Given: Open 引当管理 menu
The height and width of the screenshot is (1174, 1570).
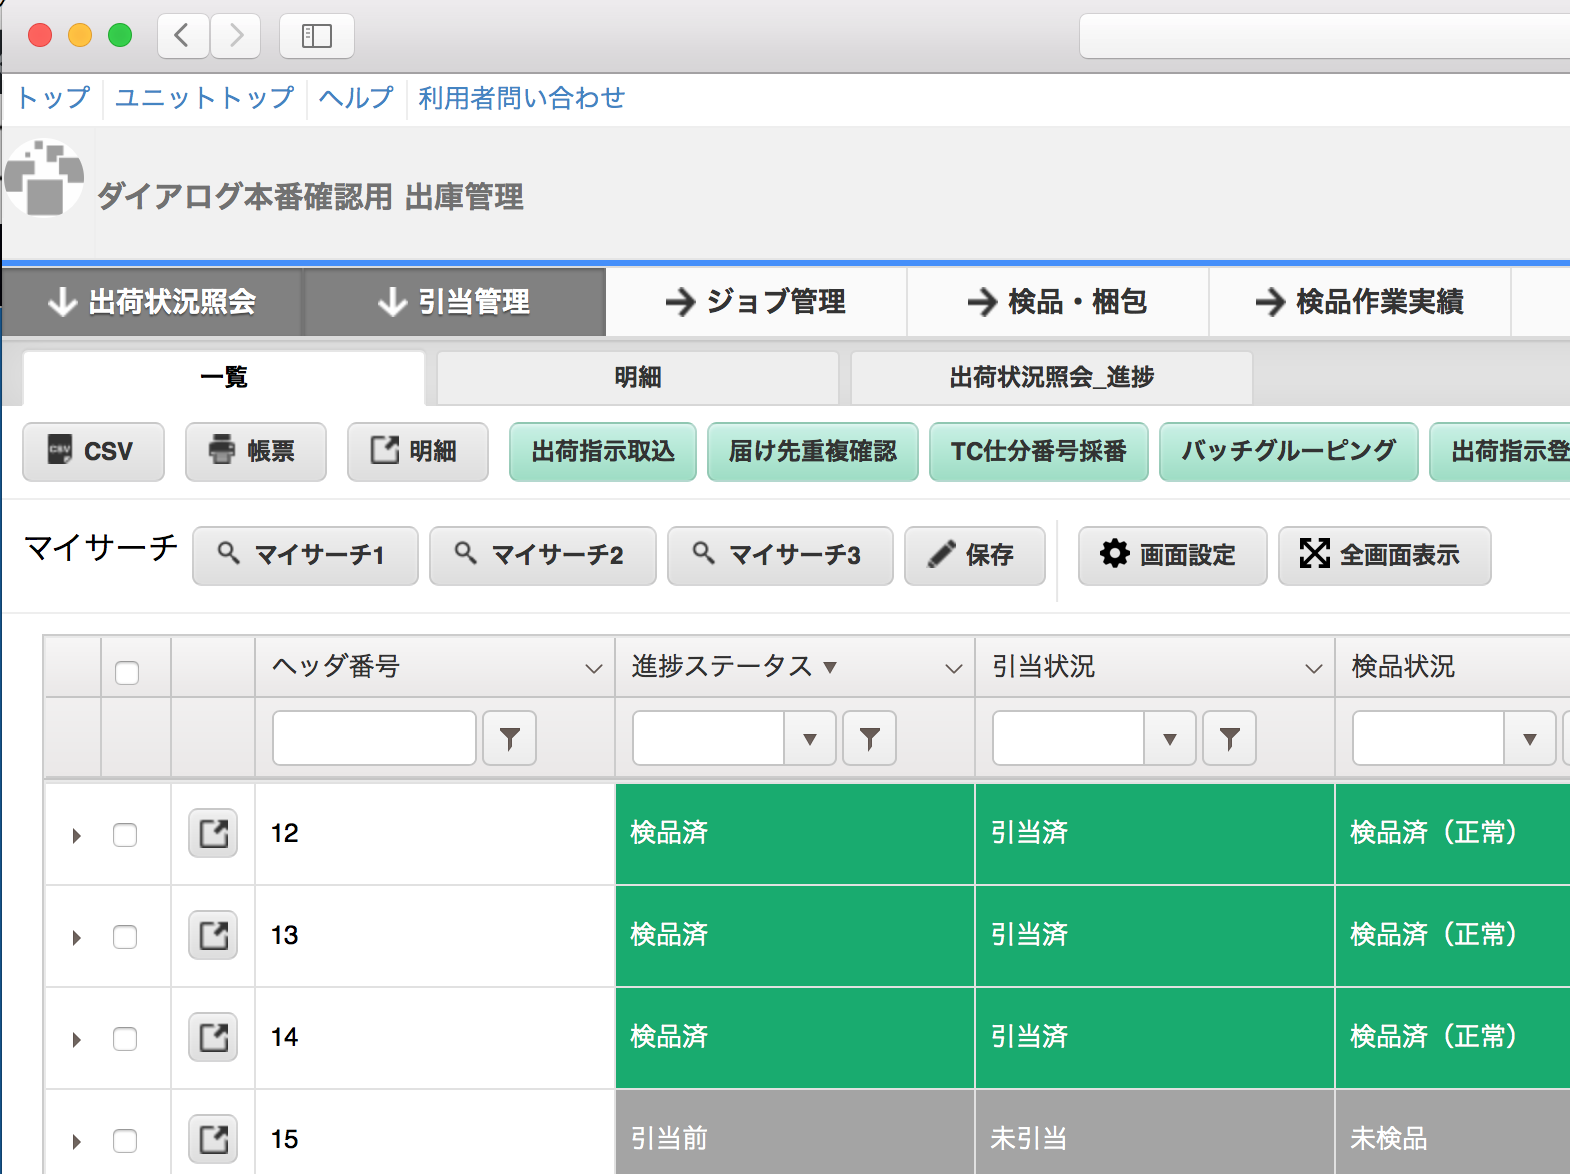Looking at the screenshot, I should (455, 302).
